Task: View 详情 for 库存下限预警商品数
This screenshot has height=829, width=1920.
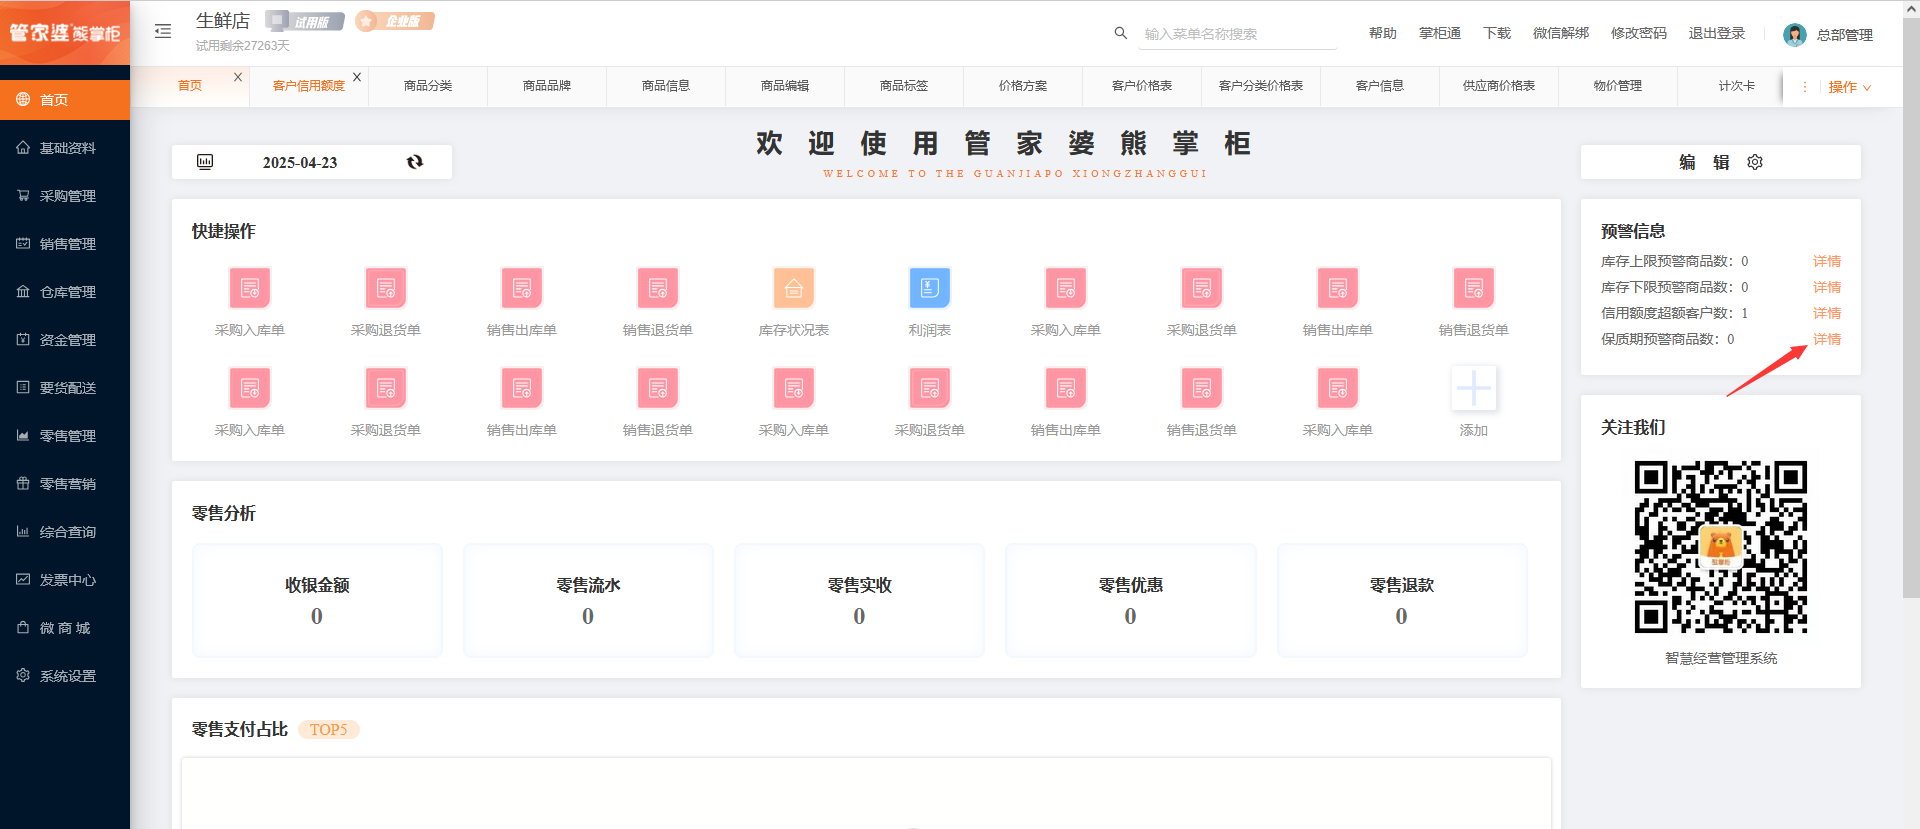Action: click(1827, 287)
